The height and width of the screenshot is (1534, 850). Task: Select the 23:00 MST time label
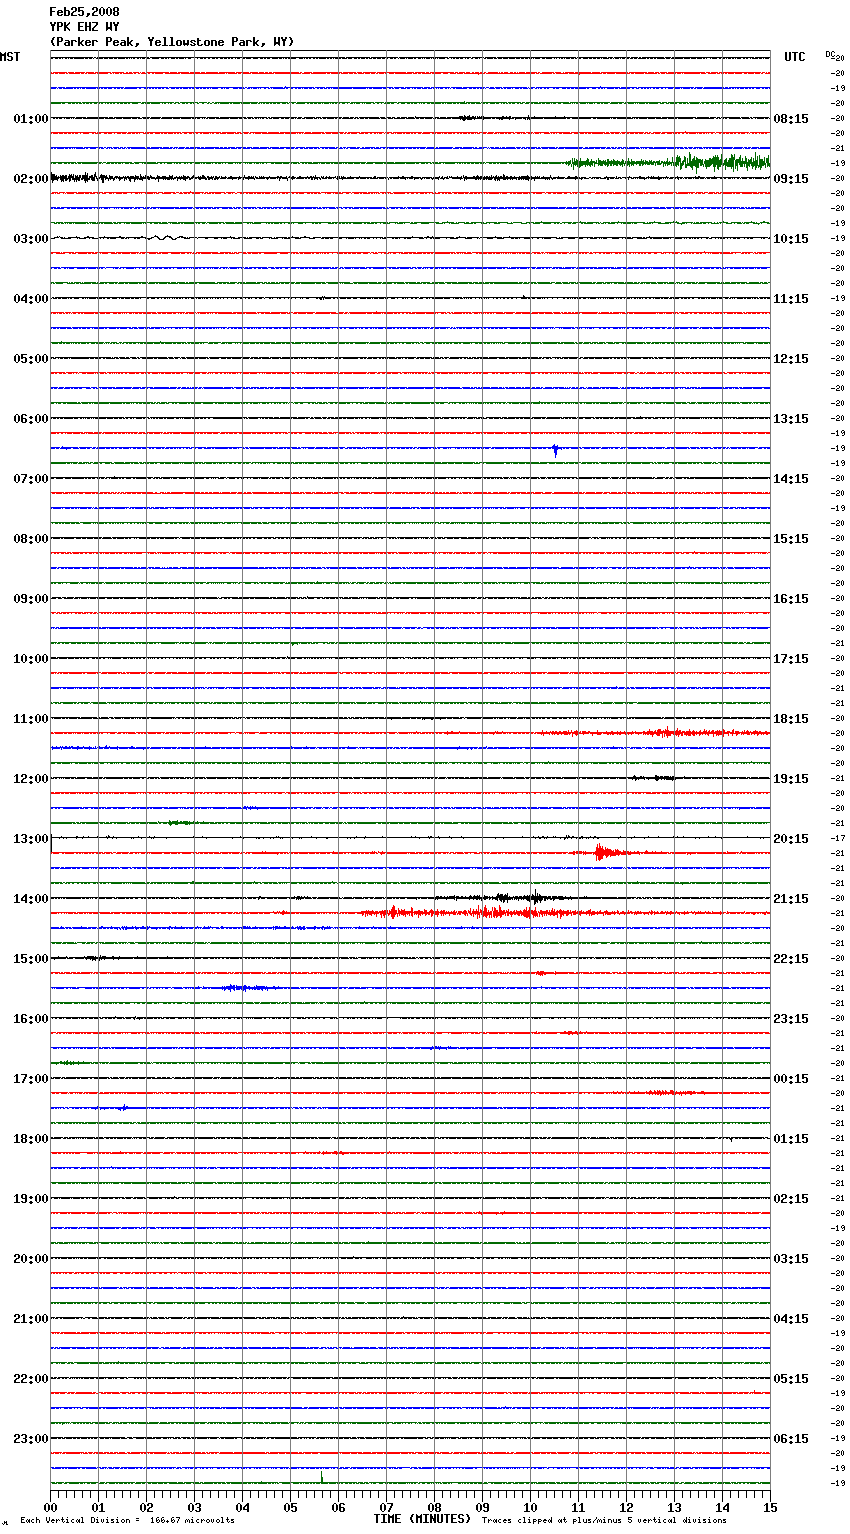[x=31, y=1439]
